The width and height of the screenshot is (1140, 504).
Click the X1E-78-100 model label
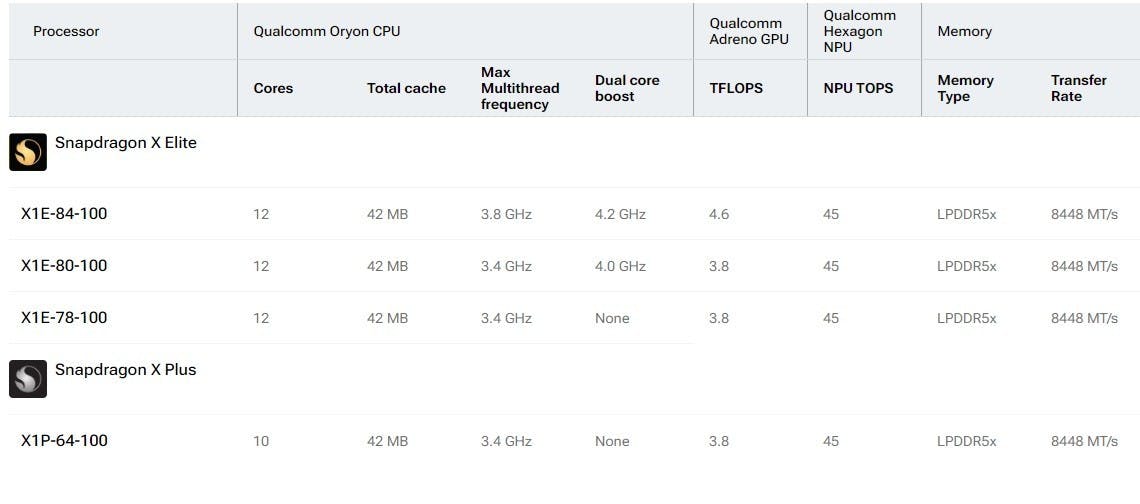click(x=64, y=318)
